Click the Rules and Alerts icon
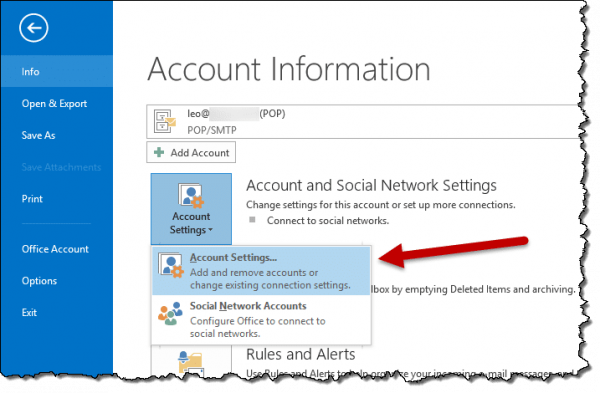 click(x=191, y=362)
